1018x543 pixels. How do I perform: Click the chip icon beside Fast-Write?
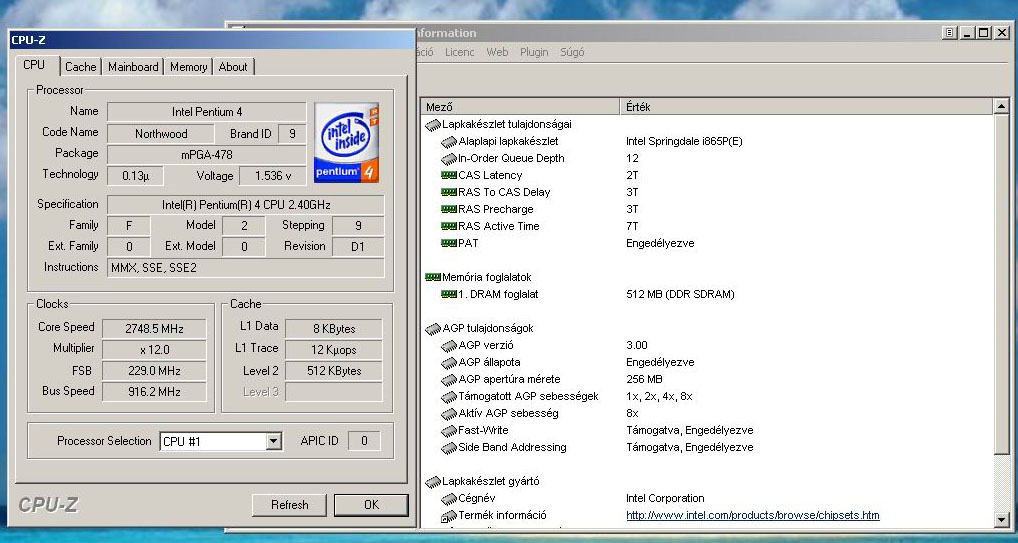coord(449,431)
